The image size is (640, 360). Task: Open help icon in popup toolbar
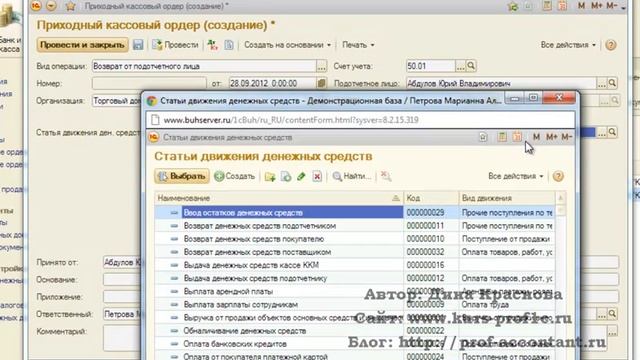coord(558,176)
